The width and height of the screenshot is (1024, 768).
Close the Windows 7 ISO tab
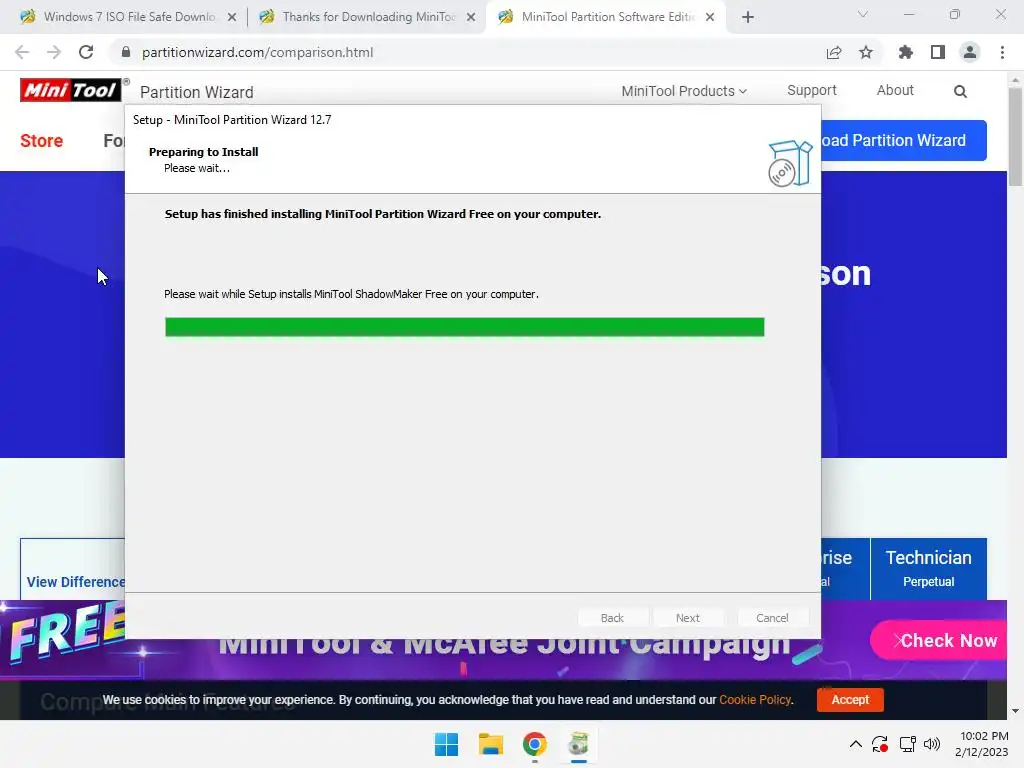click(232, 18)
